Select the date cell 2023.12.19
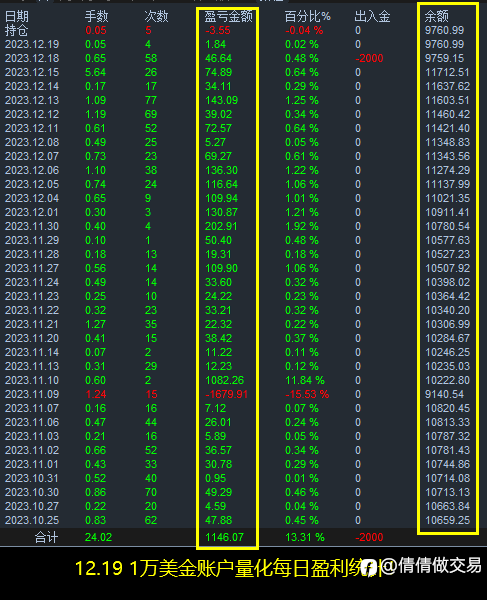Screen dimensions: 487x600 (32, 44)
